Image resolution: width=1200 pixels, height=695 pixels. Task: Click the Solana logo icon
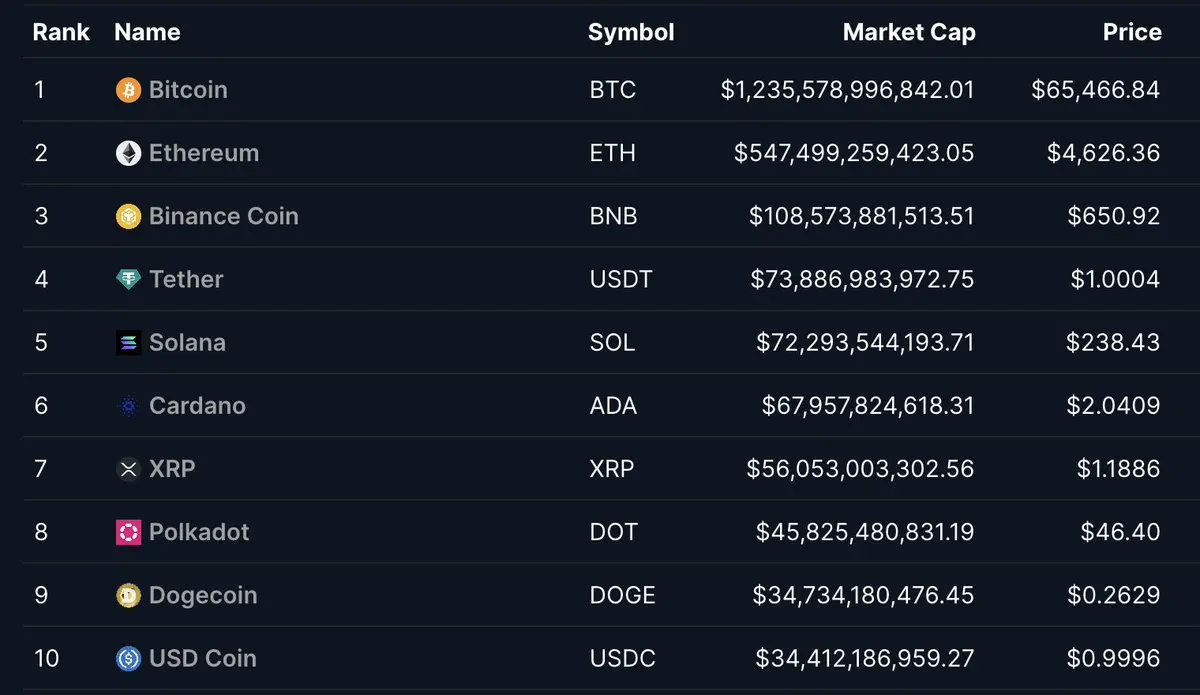pyautogui.click(x=128, y=343)
